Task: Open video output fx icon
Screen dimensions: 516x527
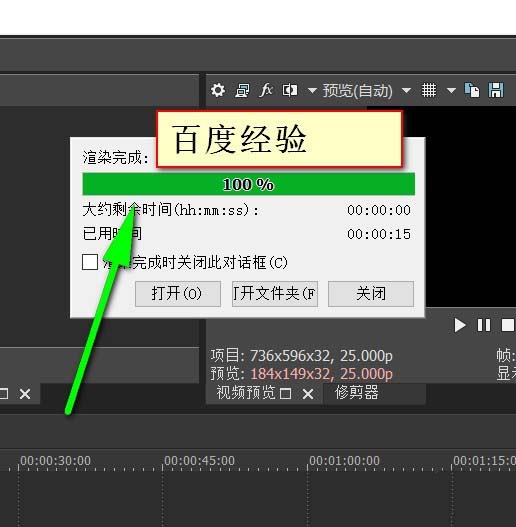Action: [x=266, y=90]
